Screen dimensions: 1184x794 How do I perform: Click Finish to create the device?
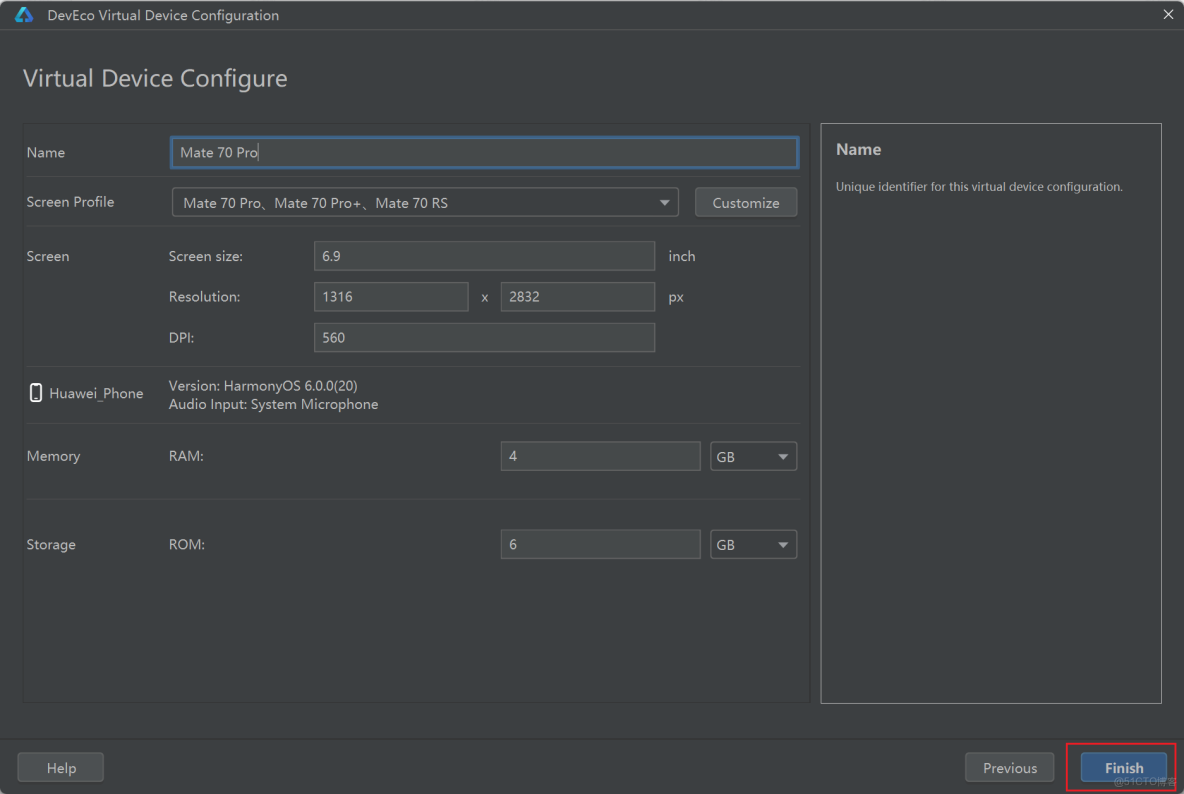coord(1123,768)
